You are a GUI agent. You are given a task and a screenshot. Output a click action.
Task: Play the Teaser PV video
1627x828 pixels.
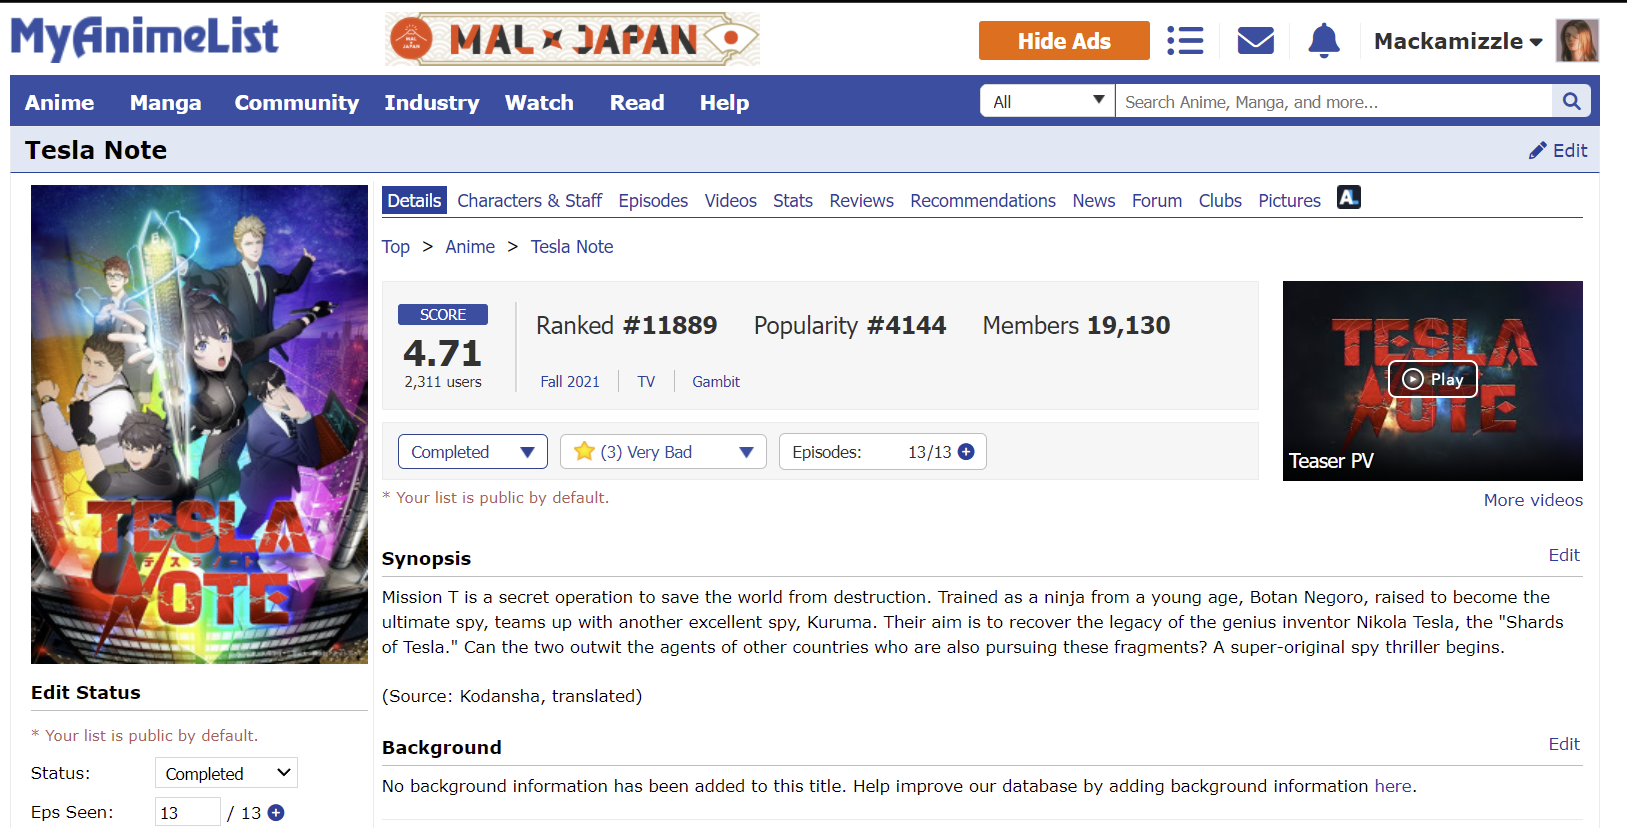(1433, 379)
